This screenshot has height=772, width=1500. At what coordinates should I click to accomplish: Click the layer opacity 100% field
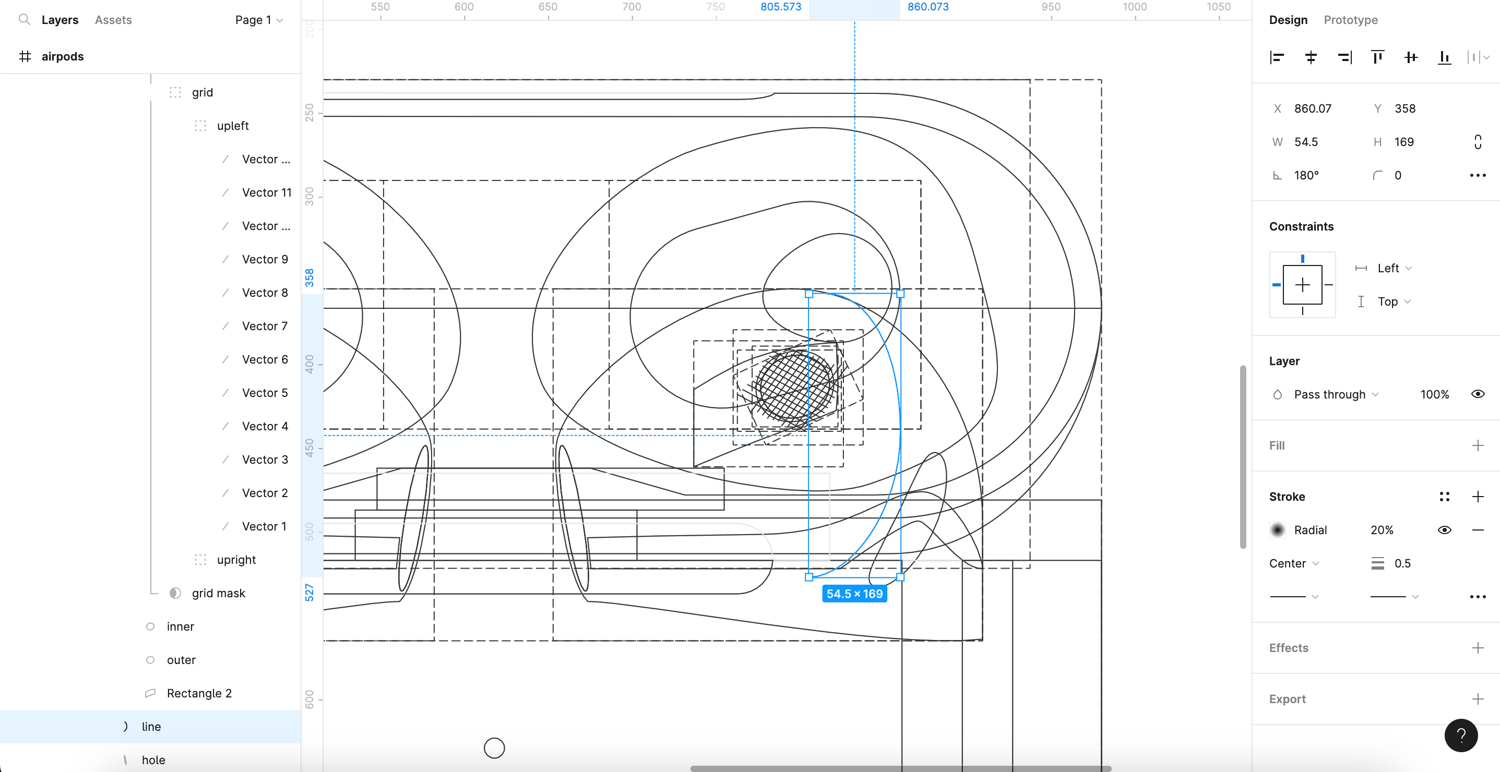pyautogui.click(x=1434, y=395)
